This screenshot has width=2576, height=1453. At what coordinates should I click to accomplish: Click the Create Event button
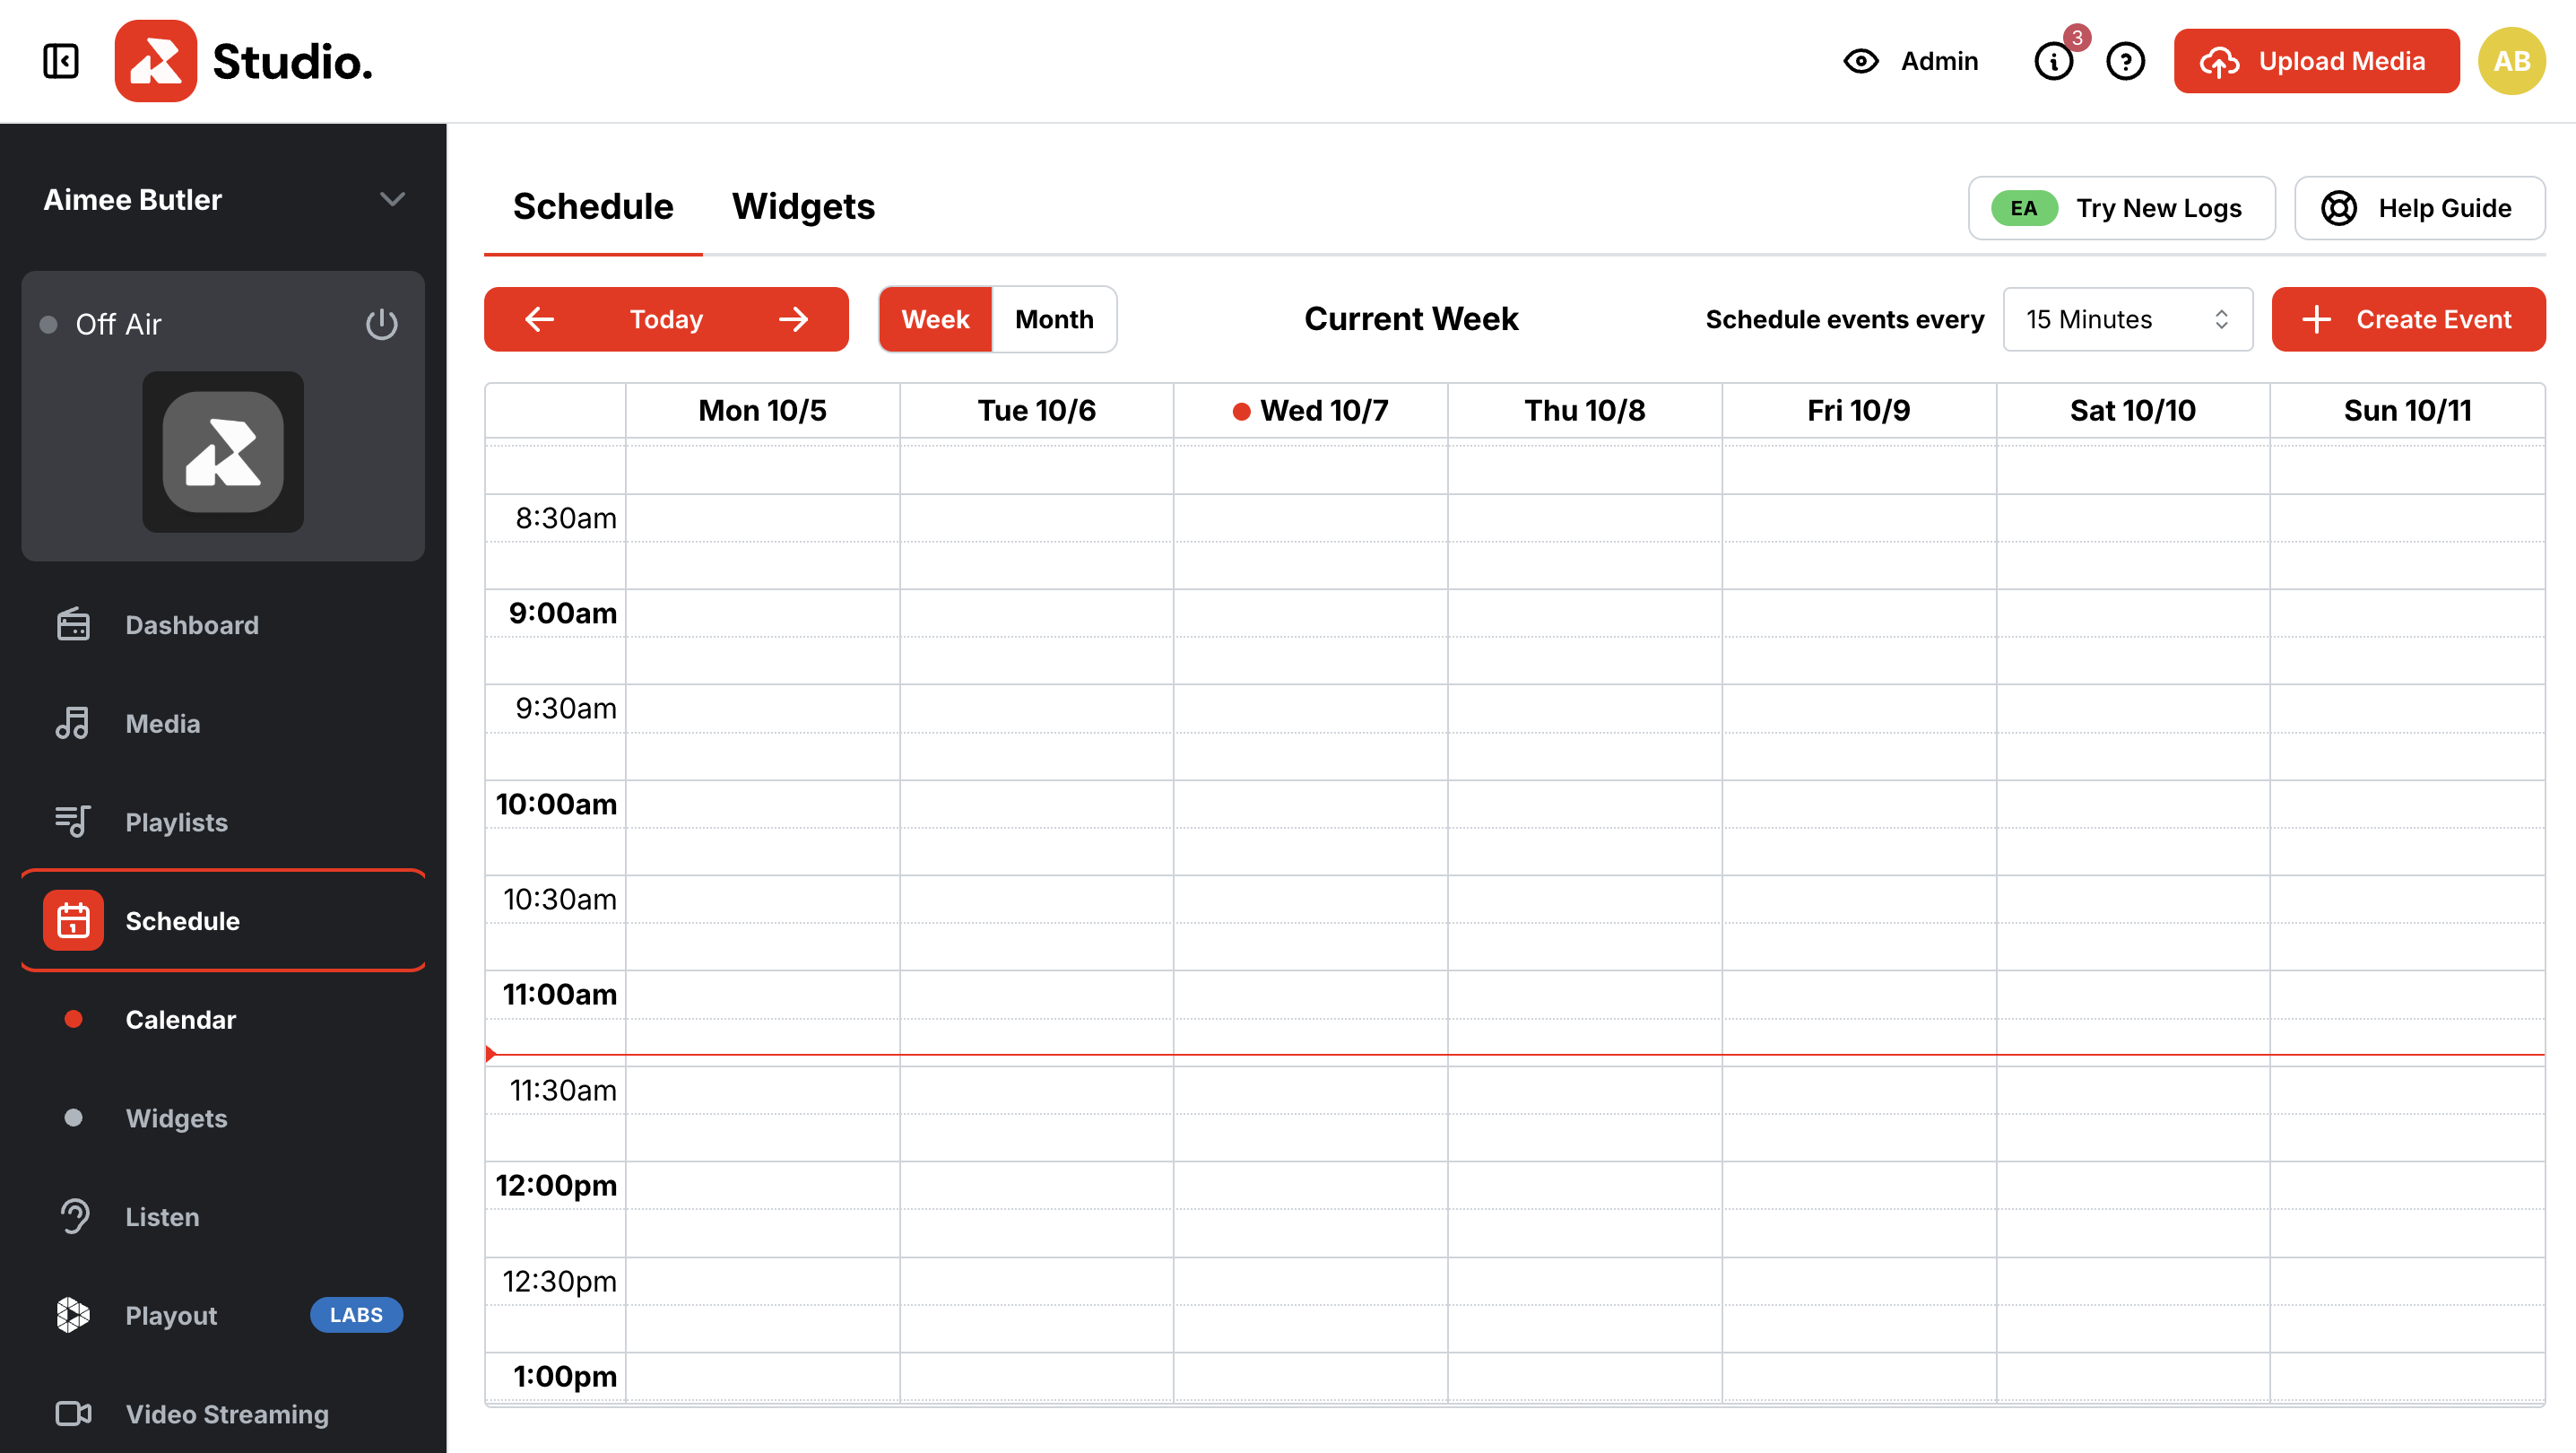2408,319
